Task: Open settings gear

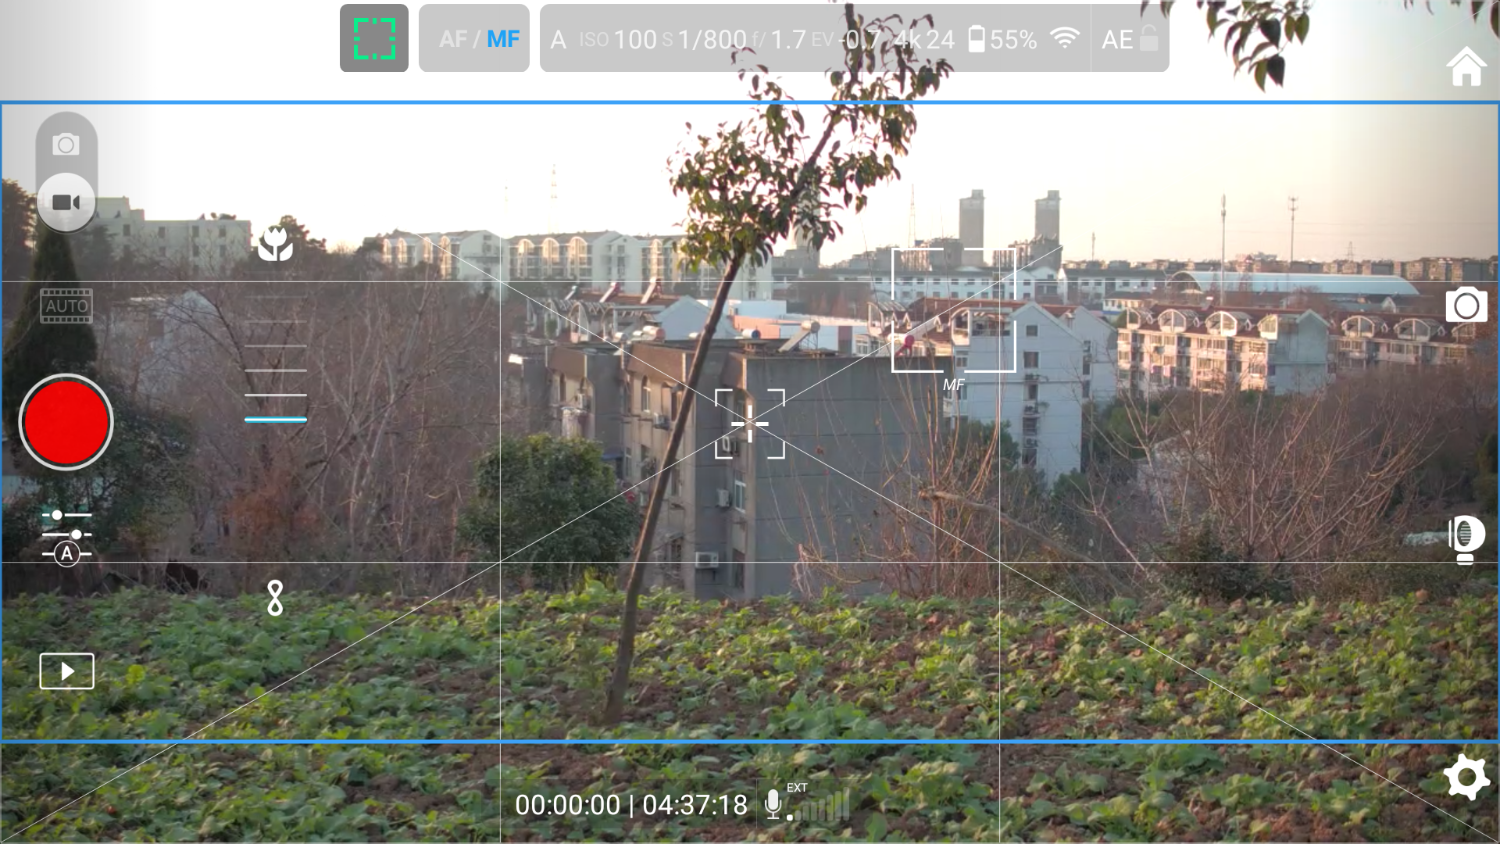Action: click(1466, 778)
